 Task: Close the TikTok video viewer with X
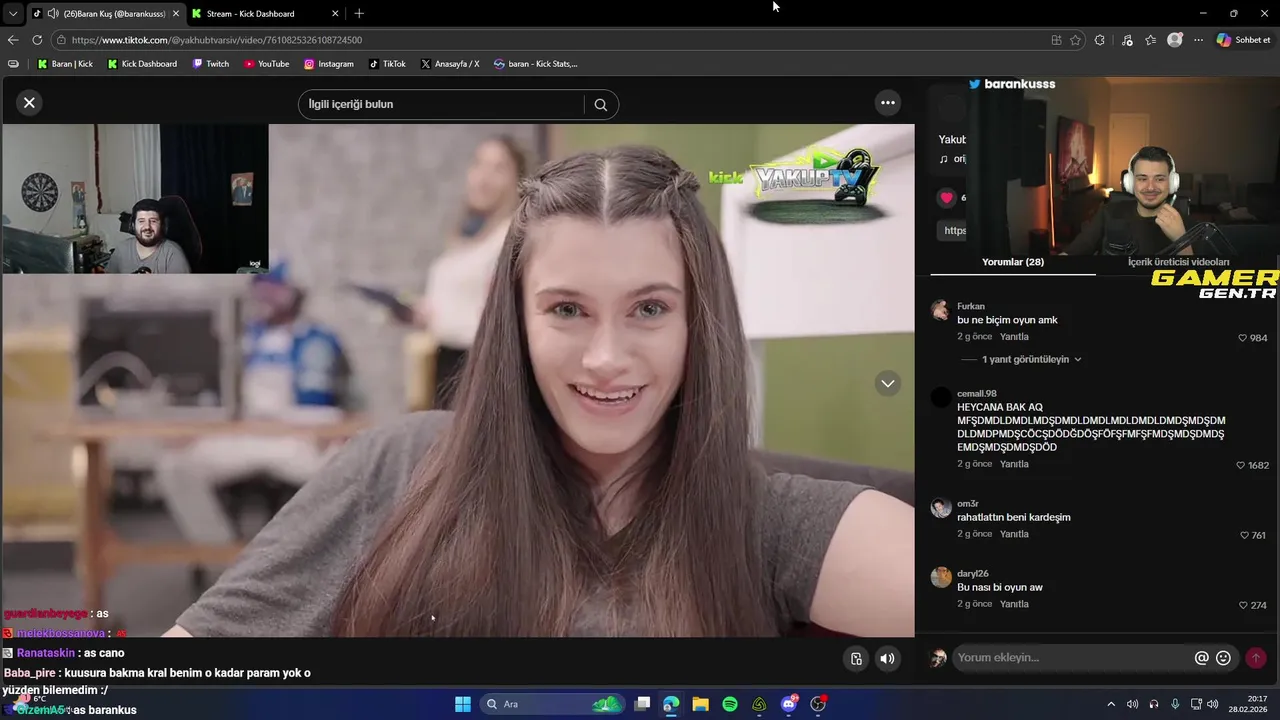[x=29, y=102]
